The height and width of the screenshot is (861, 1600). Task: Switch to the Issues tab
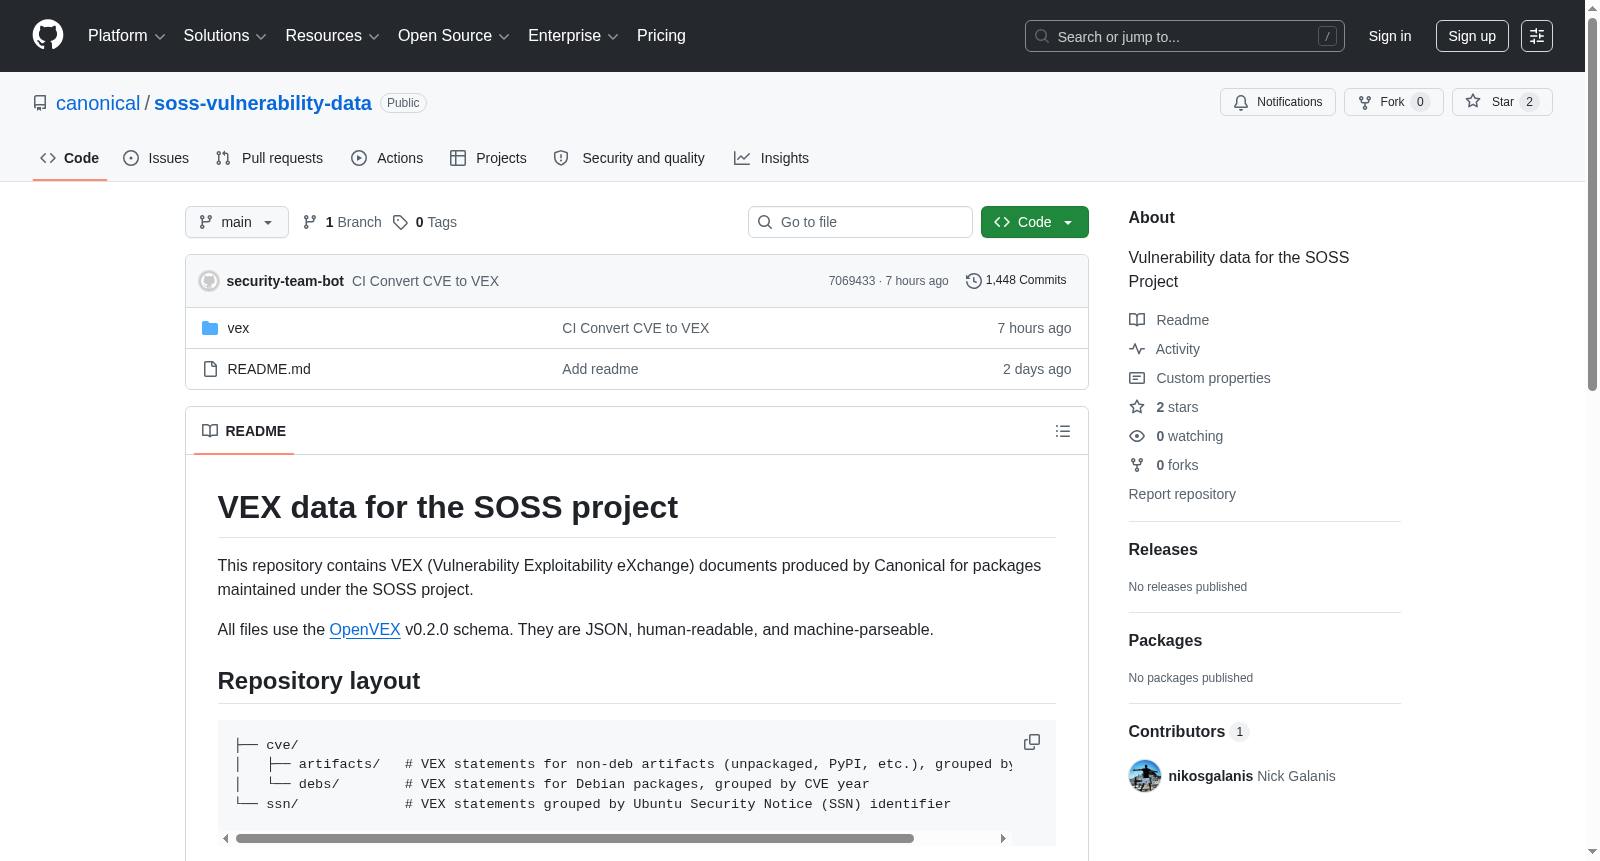click(156, 158)
